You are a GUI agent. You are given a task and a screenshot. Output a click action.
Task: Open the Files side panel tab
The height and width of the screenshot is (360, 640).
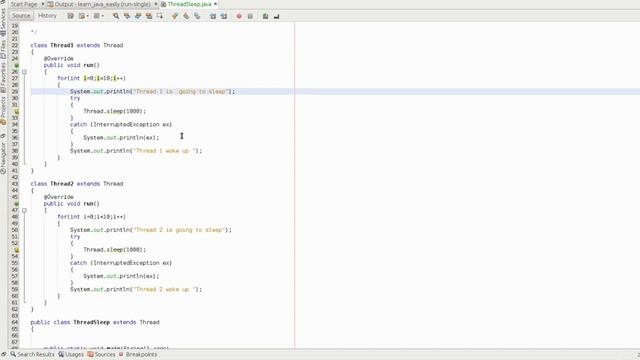(x=3, y=48)
